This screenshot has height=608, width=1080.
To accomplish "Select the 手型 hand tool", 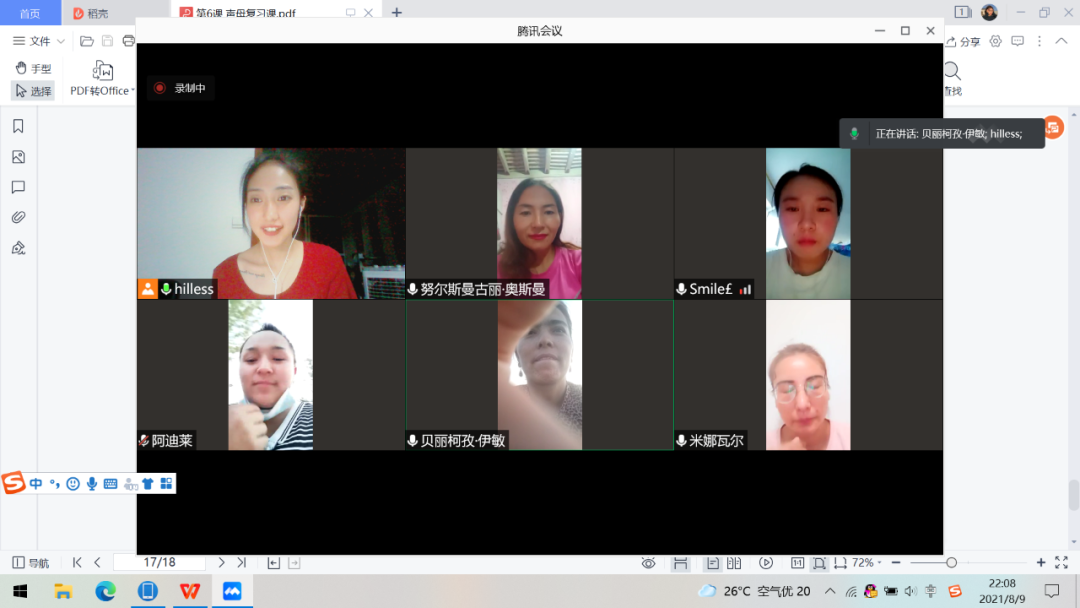I will [35, 68].
